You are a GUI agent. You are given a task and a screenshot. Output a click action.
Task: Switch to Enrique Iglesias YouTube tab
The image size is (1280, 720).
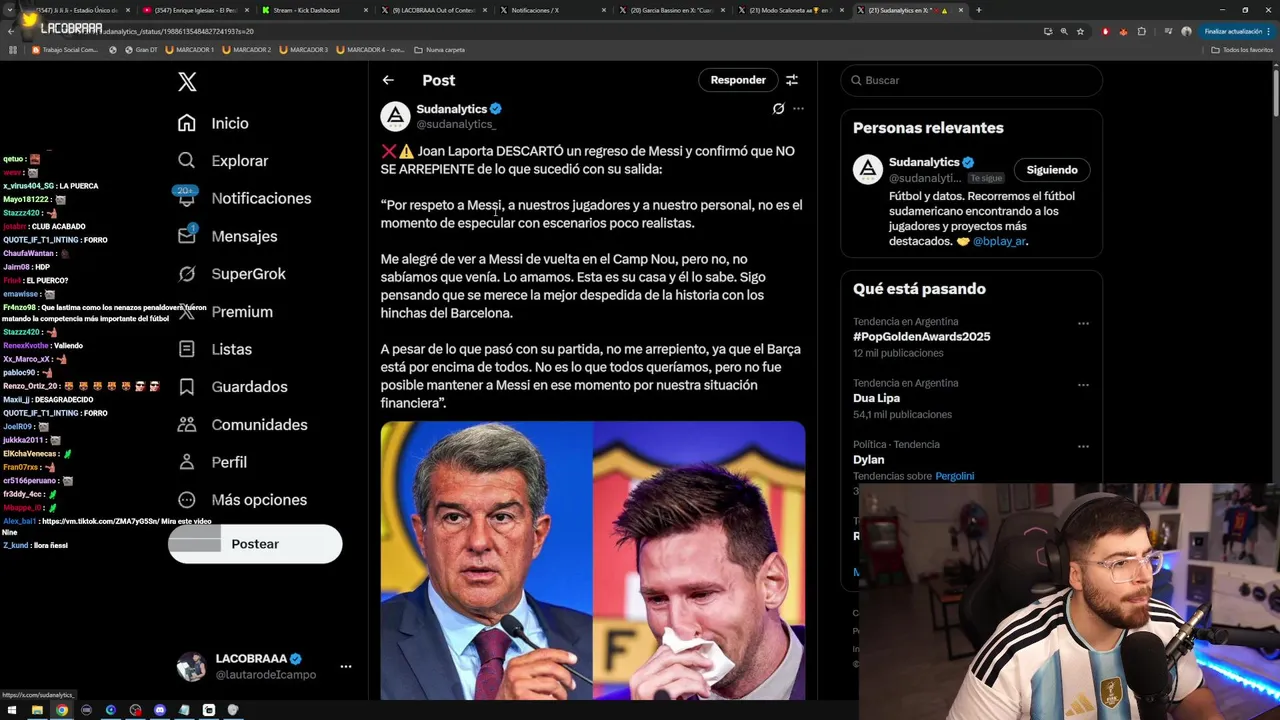pos(195,10)
